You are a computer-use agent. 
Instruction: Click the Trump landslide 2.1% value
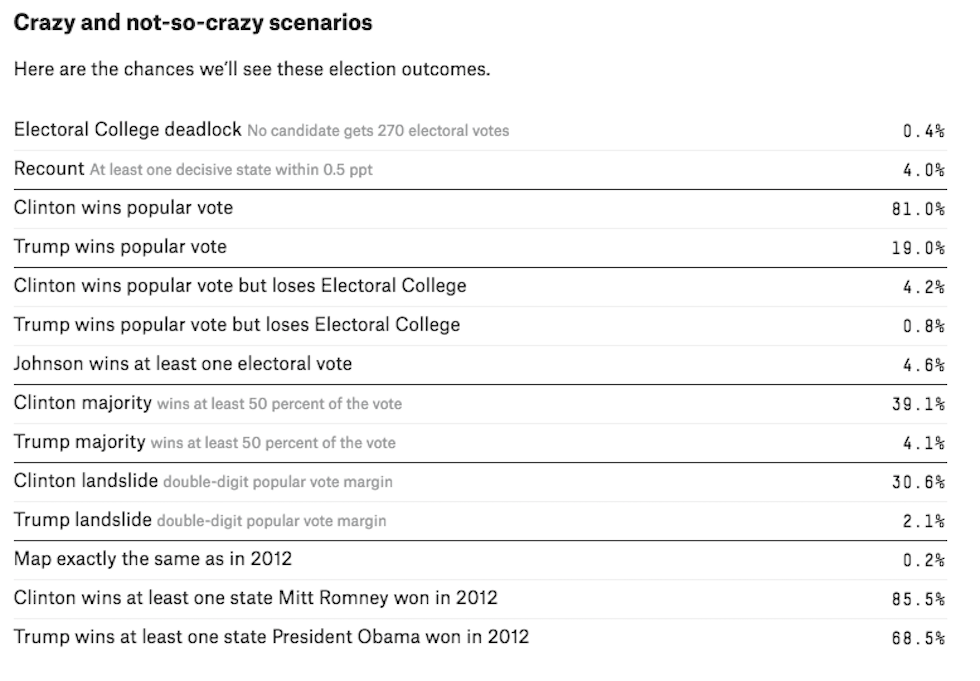point(924,521)
